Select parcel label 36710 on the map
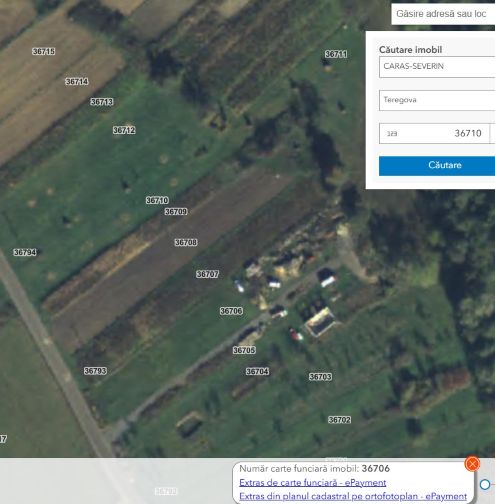Viewport: 495px width, 504px height. (157, 200)
